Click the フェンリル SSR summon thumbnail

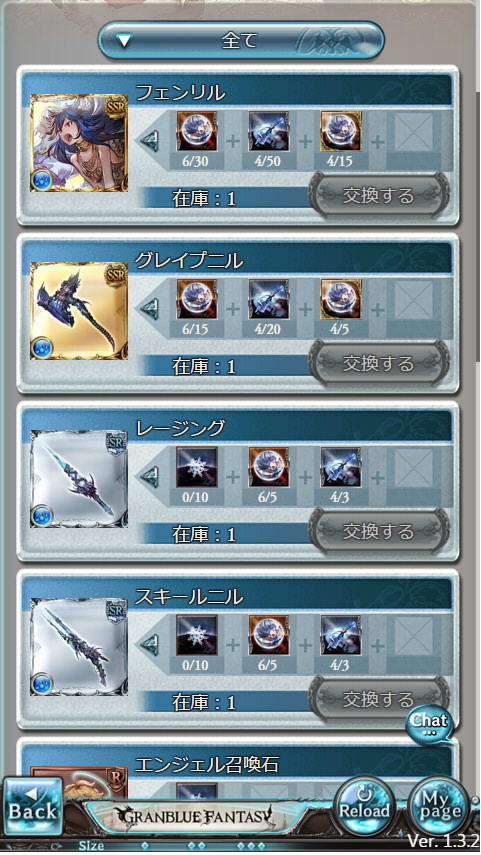tap(79, 143)
